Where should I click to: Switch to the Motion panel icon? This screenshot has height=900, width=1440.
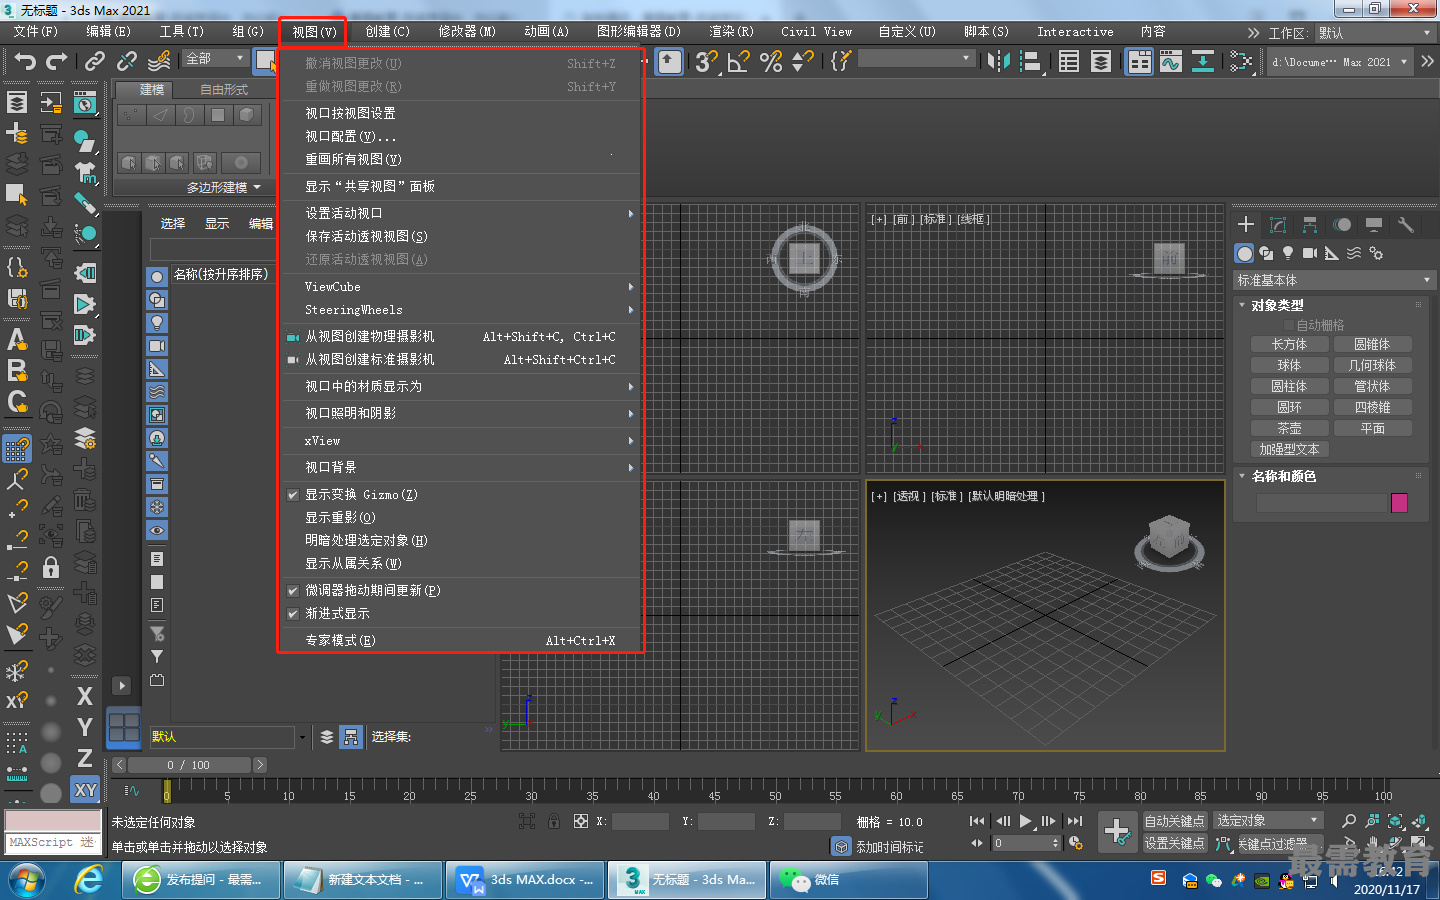pyautogui.click(x=1342, y=224)
